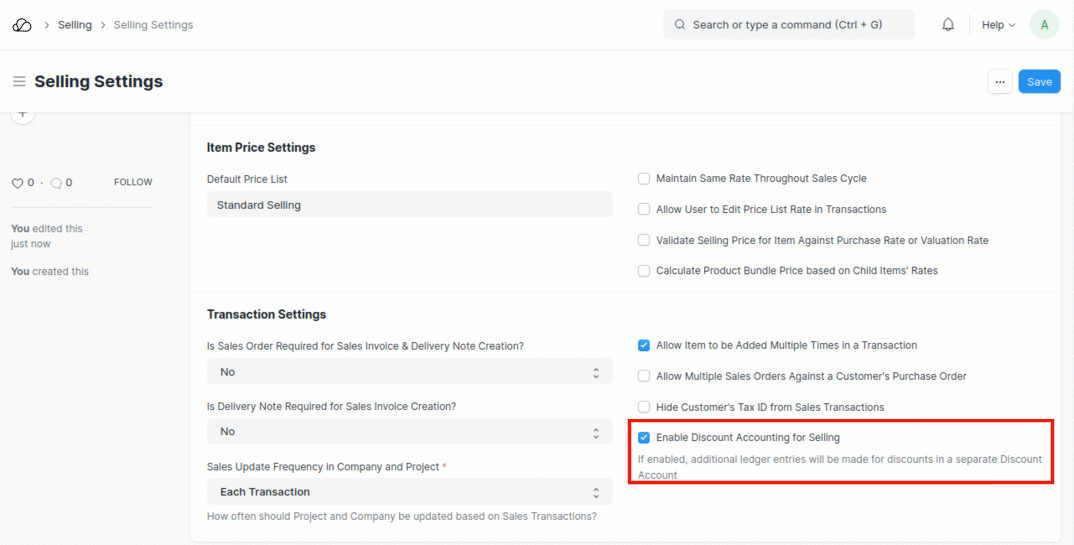Open the notifications bell

click(948, 25)
